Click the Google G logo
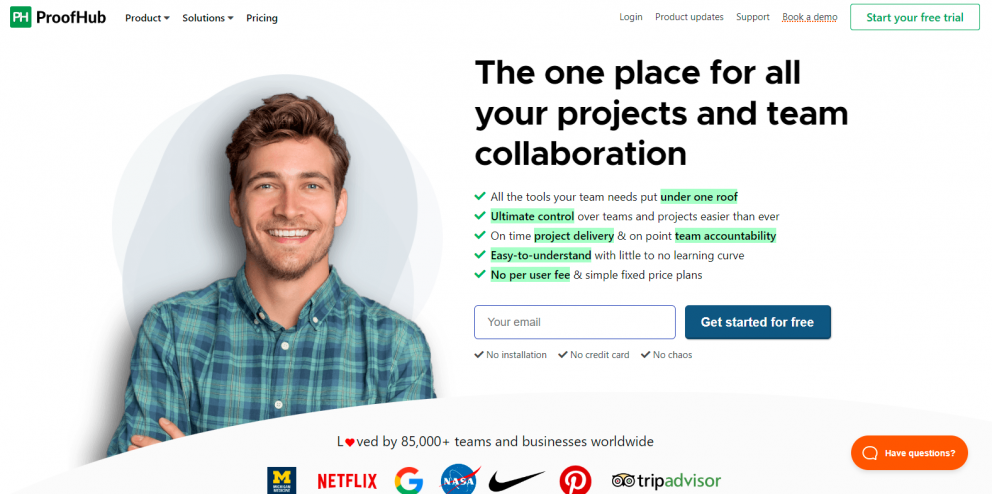Image resolution: width=992 pixels, height=494 pixels. coord(409,481)
